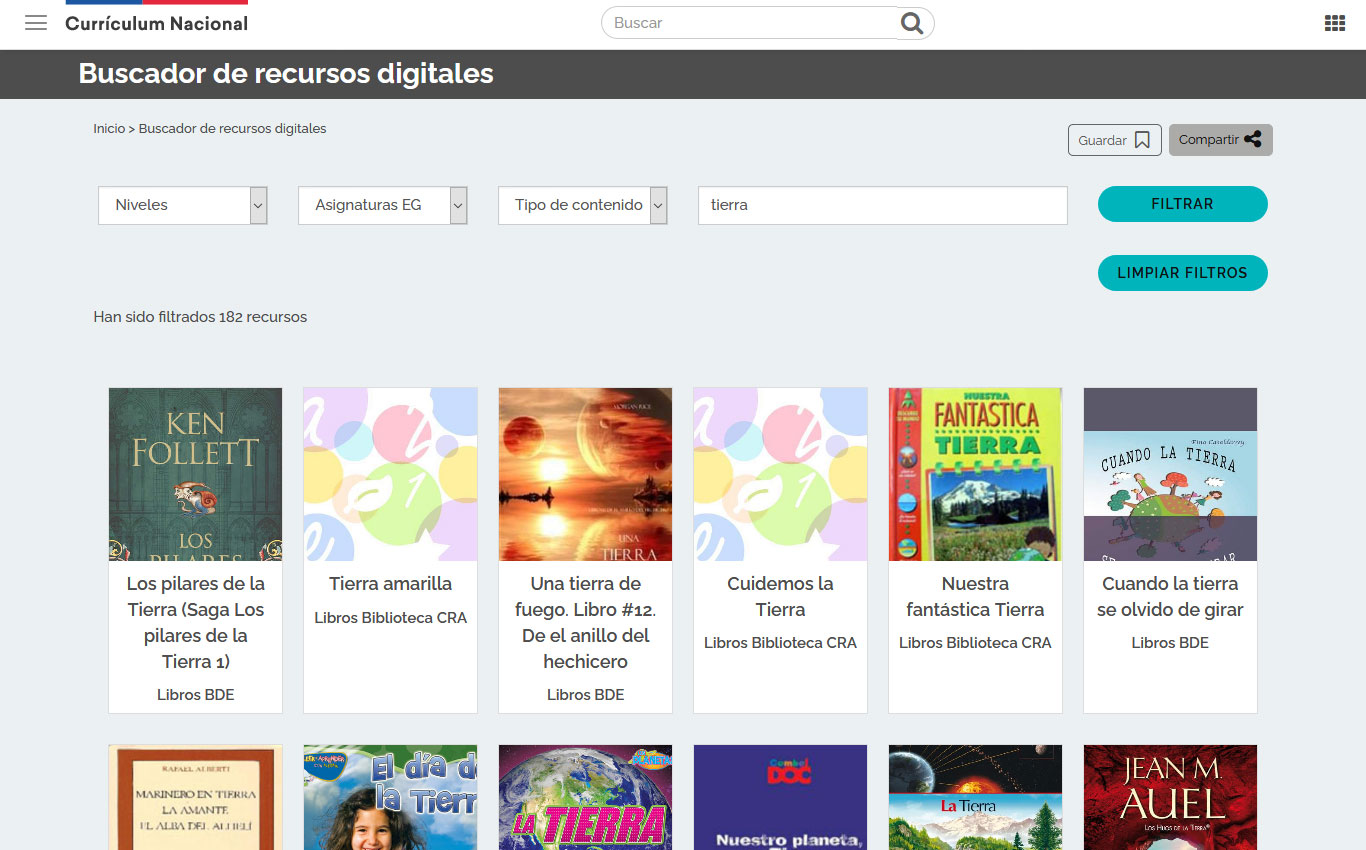Image resolution: width=1366 pixels, height=850 pixels.
Task: Click the Guardar bookmark button
Action: [1114, 140]
